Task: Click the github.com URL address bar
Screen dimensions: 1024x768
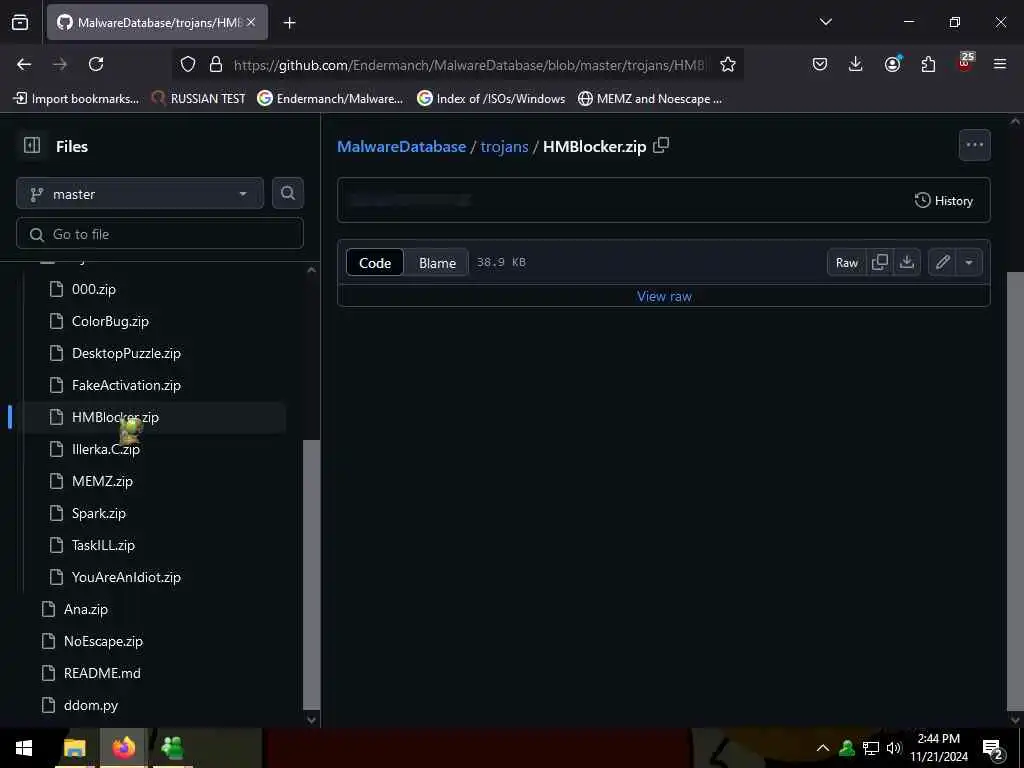Action: (469, 65)
